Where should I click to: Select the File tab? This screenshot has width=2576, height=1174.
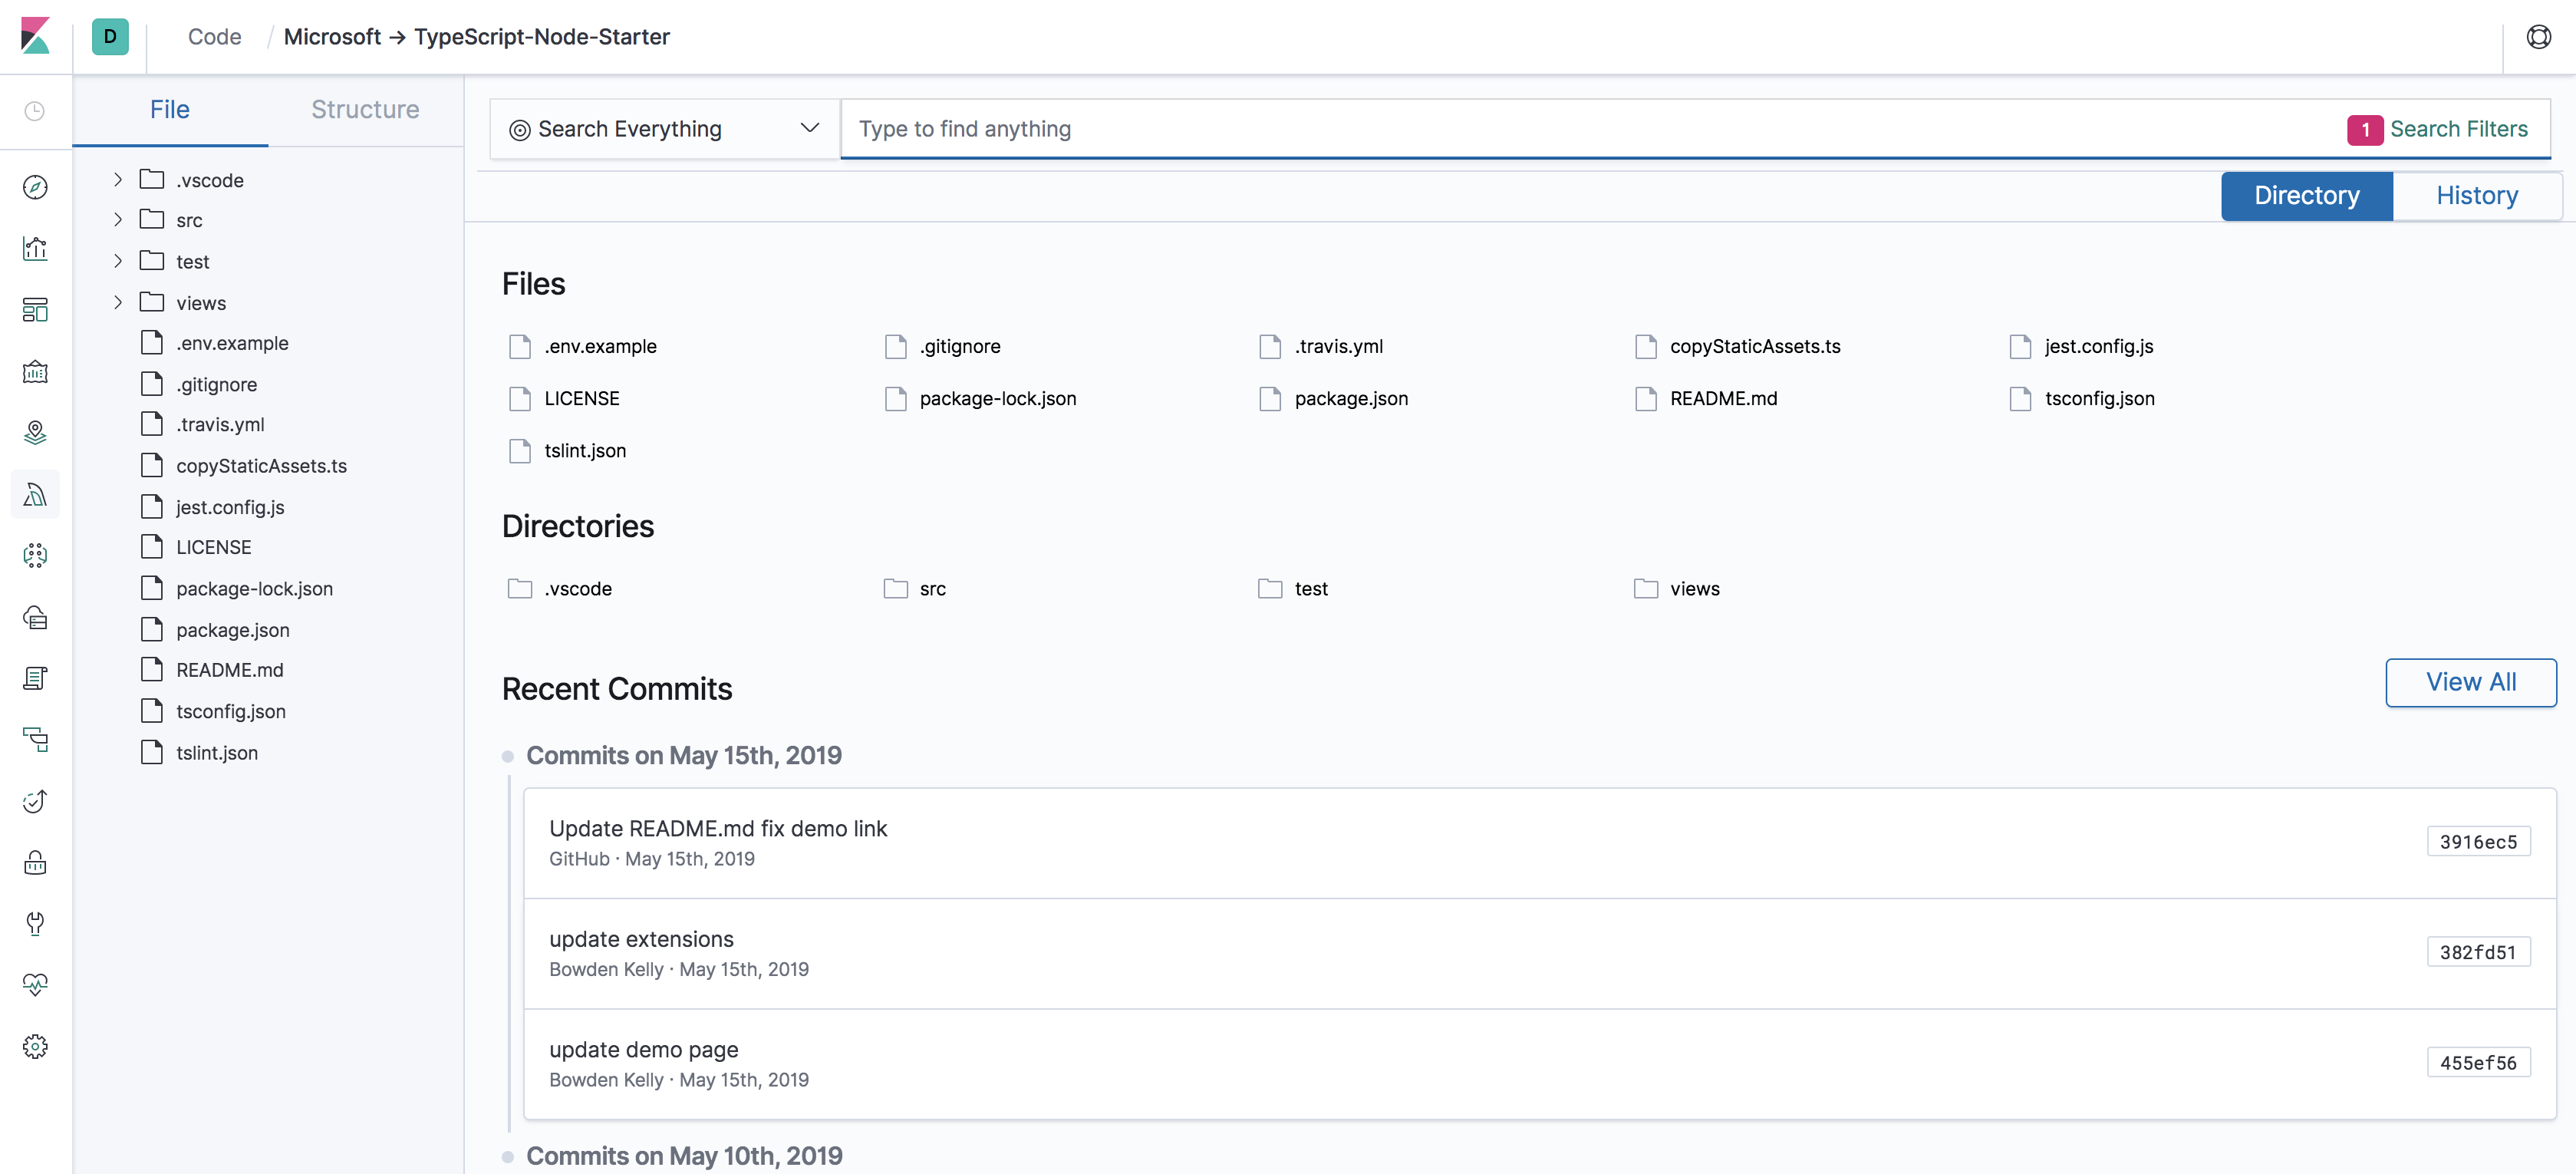point(169,109)
